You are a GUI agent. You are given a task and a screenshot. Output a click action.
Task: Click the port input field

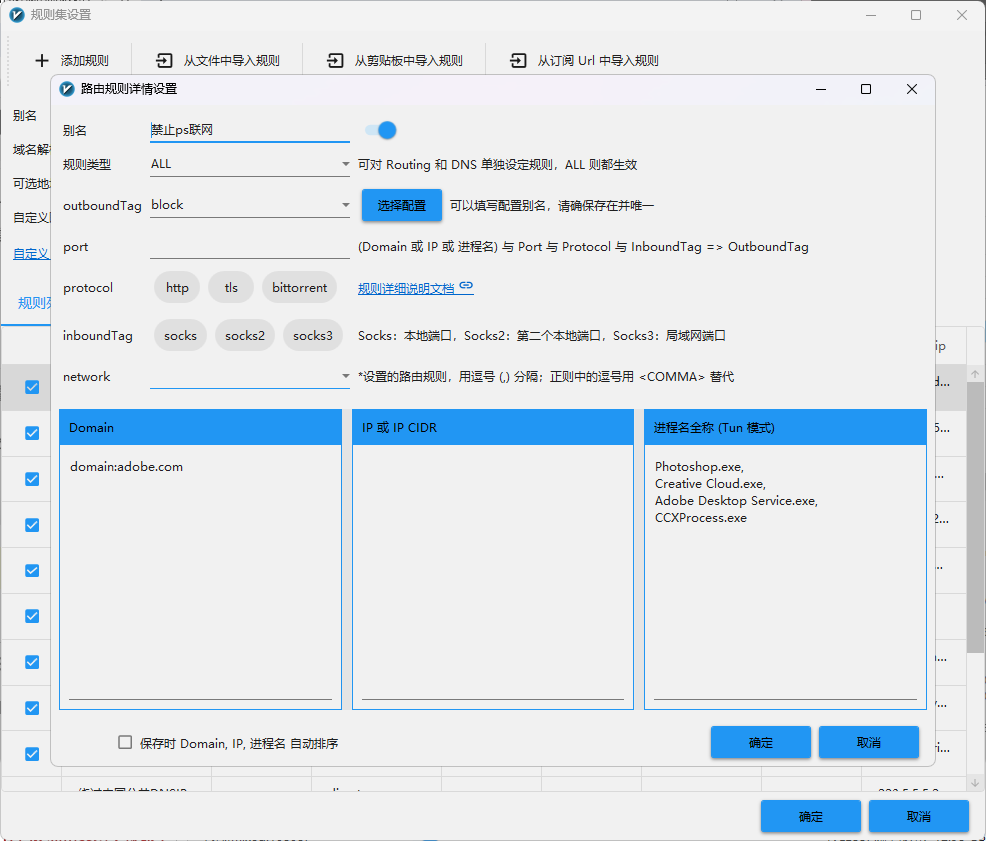[x=250, y=247]
